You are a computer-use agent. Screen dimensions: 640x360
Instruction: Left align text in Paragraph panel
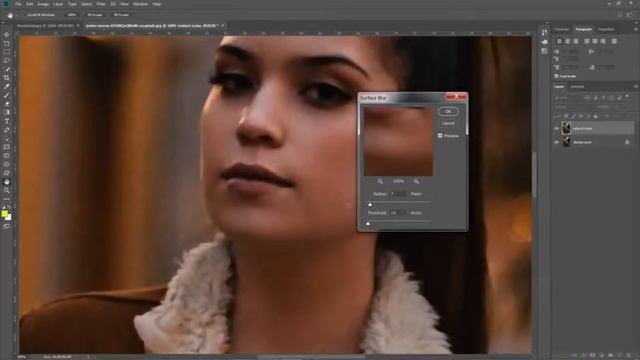[559, 41]
